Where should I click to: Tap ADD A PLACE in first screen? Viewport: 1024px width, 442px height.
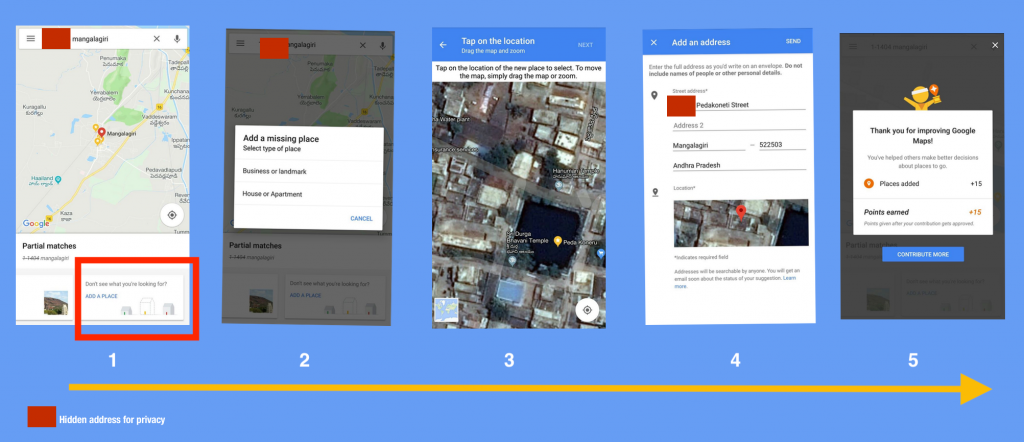coord(101,296)
